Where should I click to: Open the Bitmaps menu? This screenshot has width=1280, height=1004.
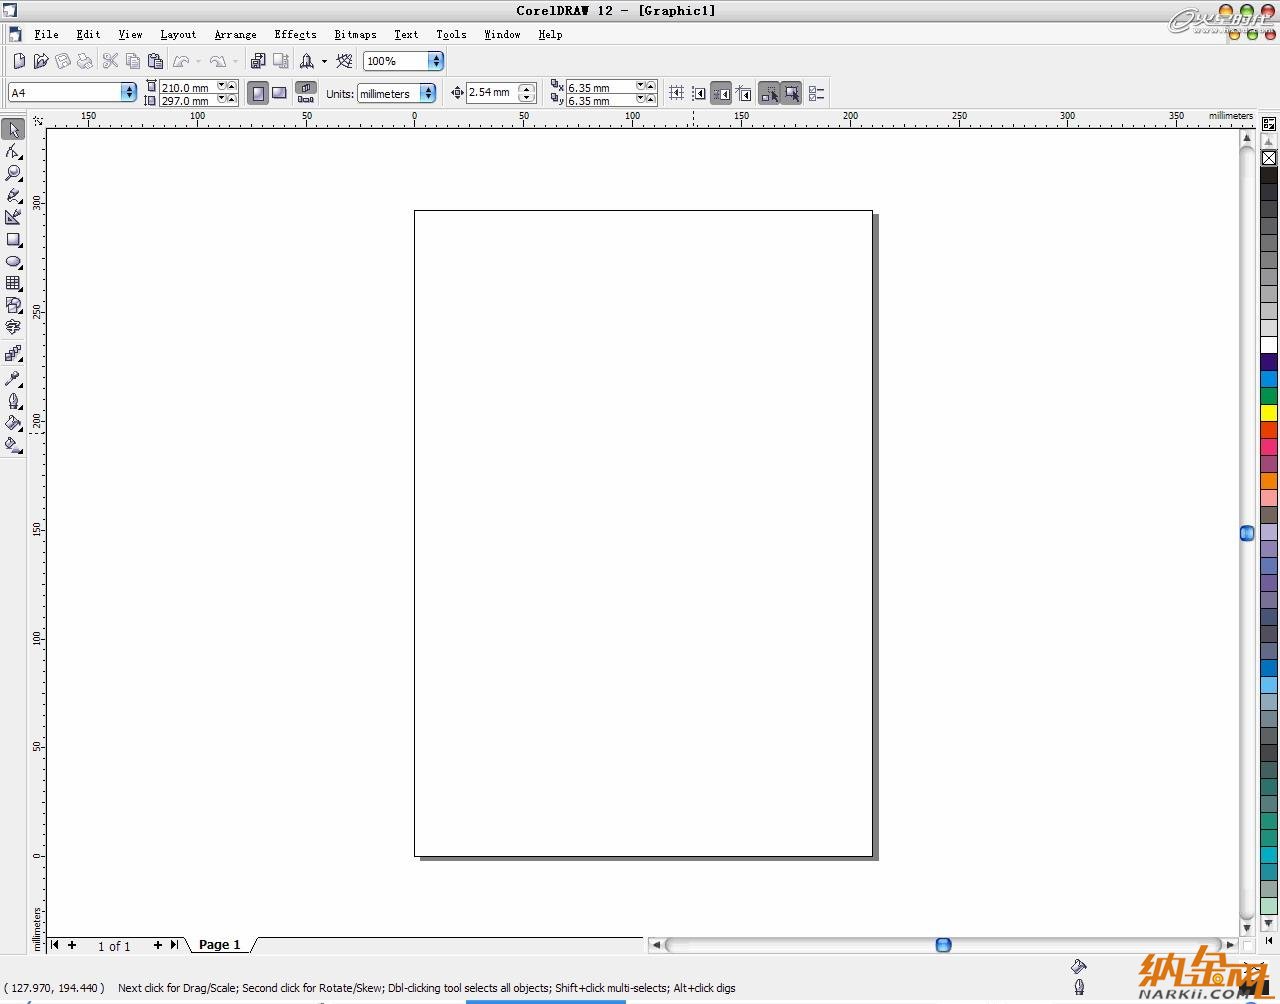click(355, 34)
